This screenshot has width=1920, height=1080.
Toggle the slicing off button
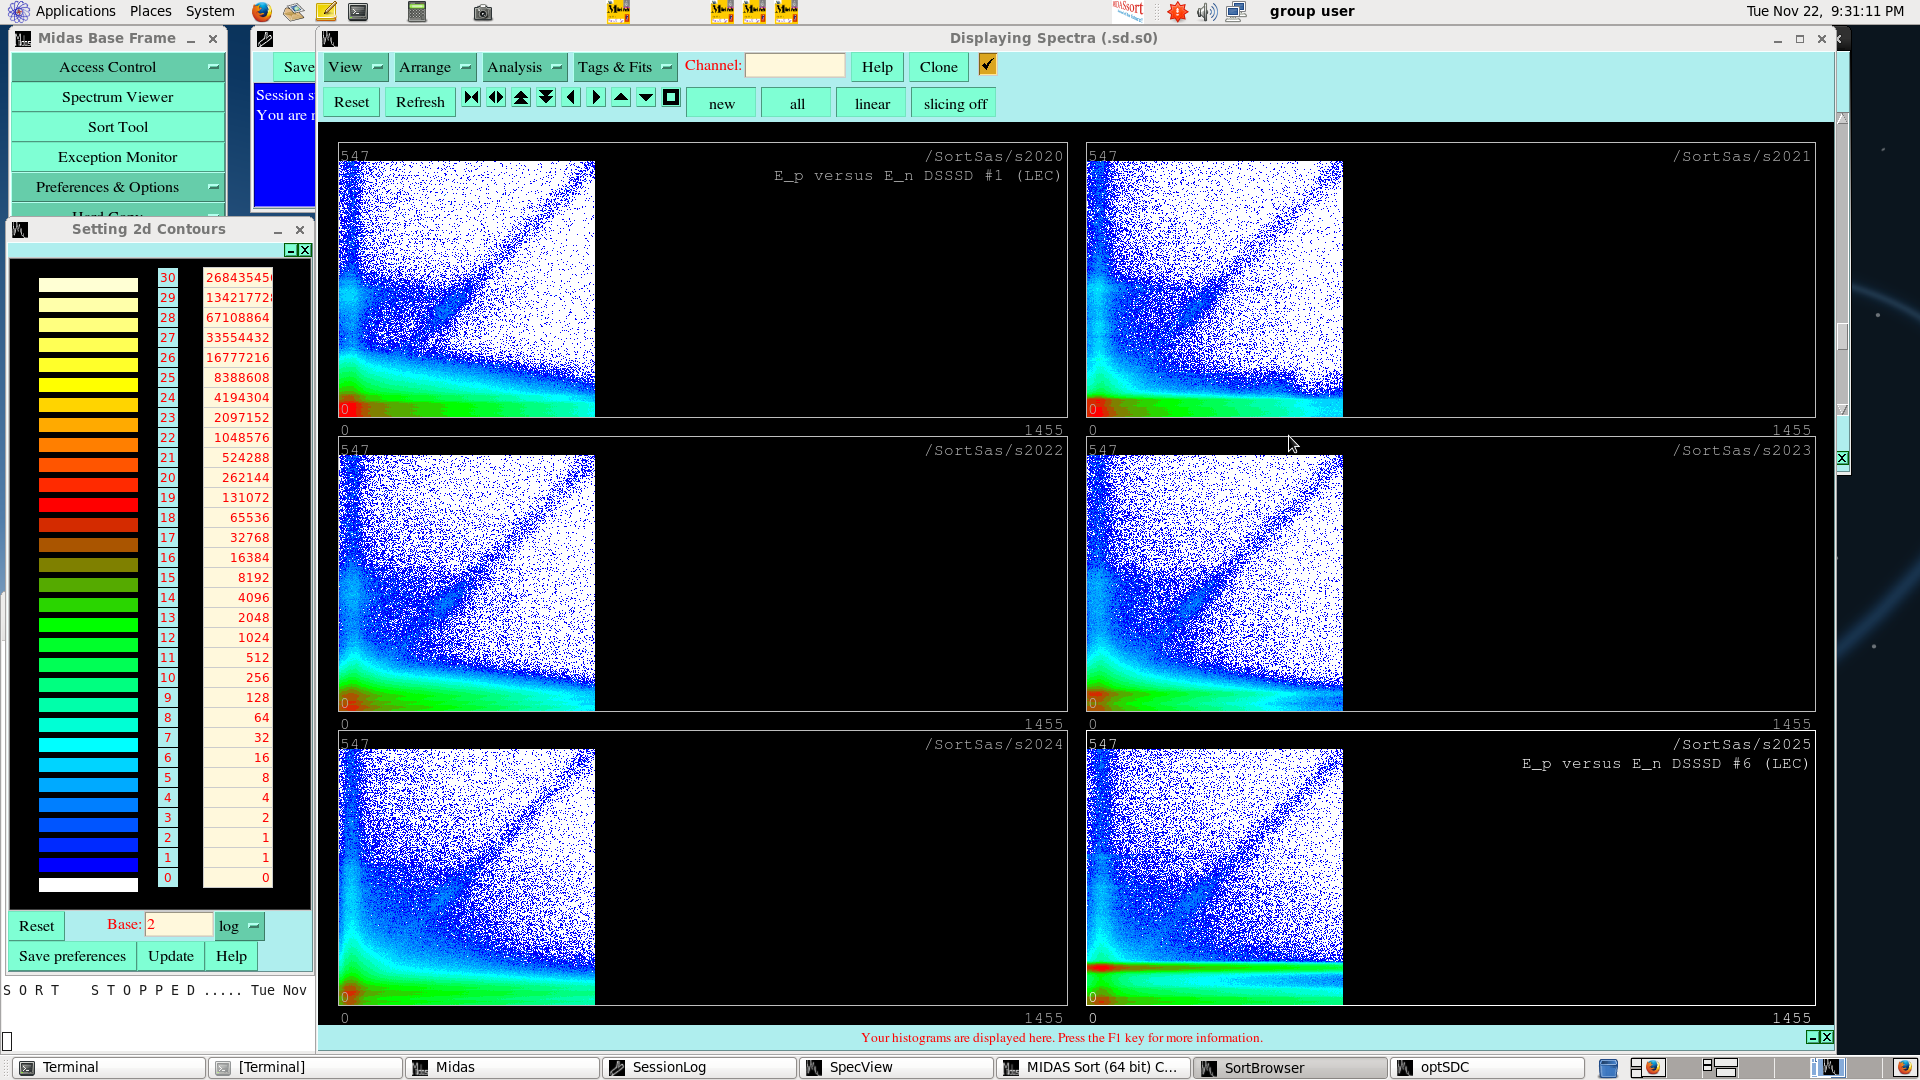[x=955, y=103]
